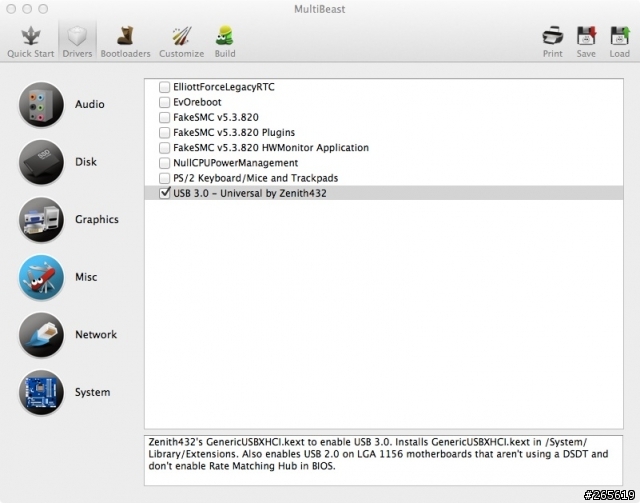Viewport: 640px width, 503px height.
Task: Select the System motherboard icon
Action: point(41,392)
